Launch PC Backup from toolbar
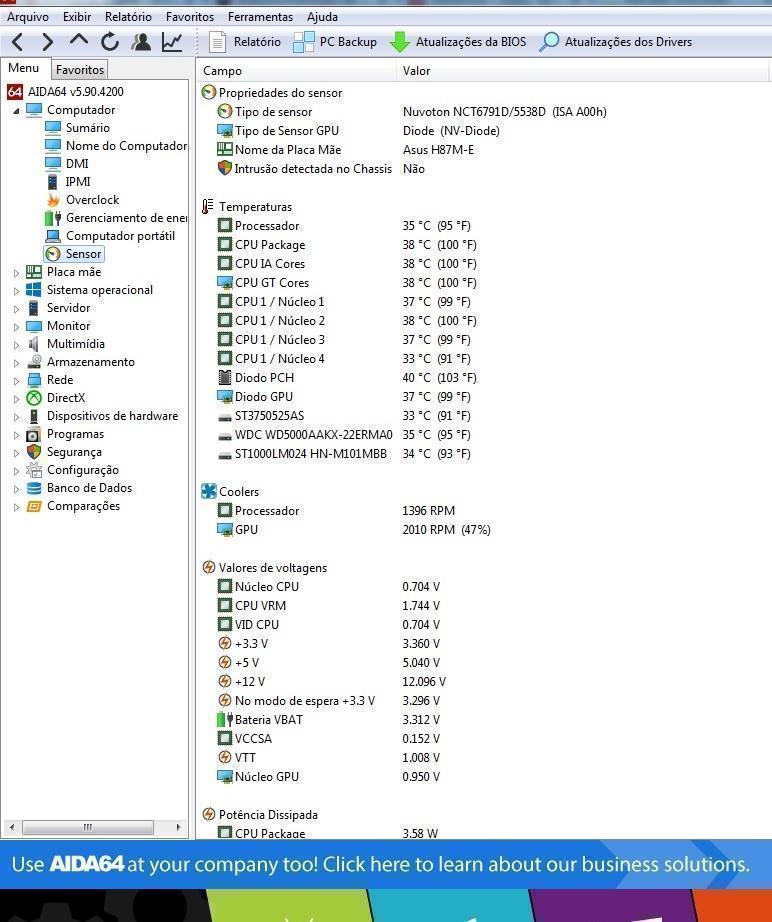The height and width of the screenshot is (922, 772). coord(335,42)
